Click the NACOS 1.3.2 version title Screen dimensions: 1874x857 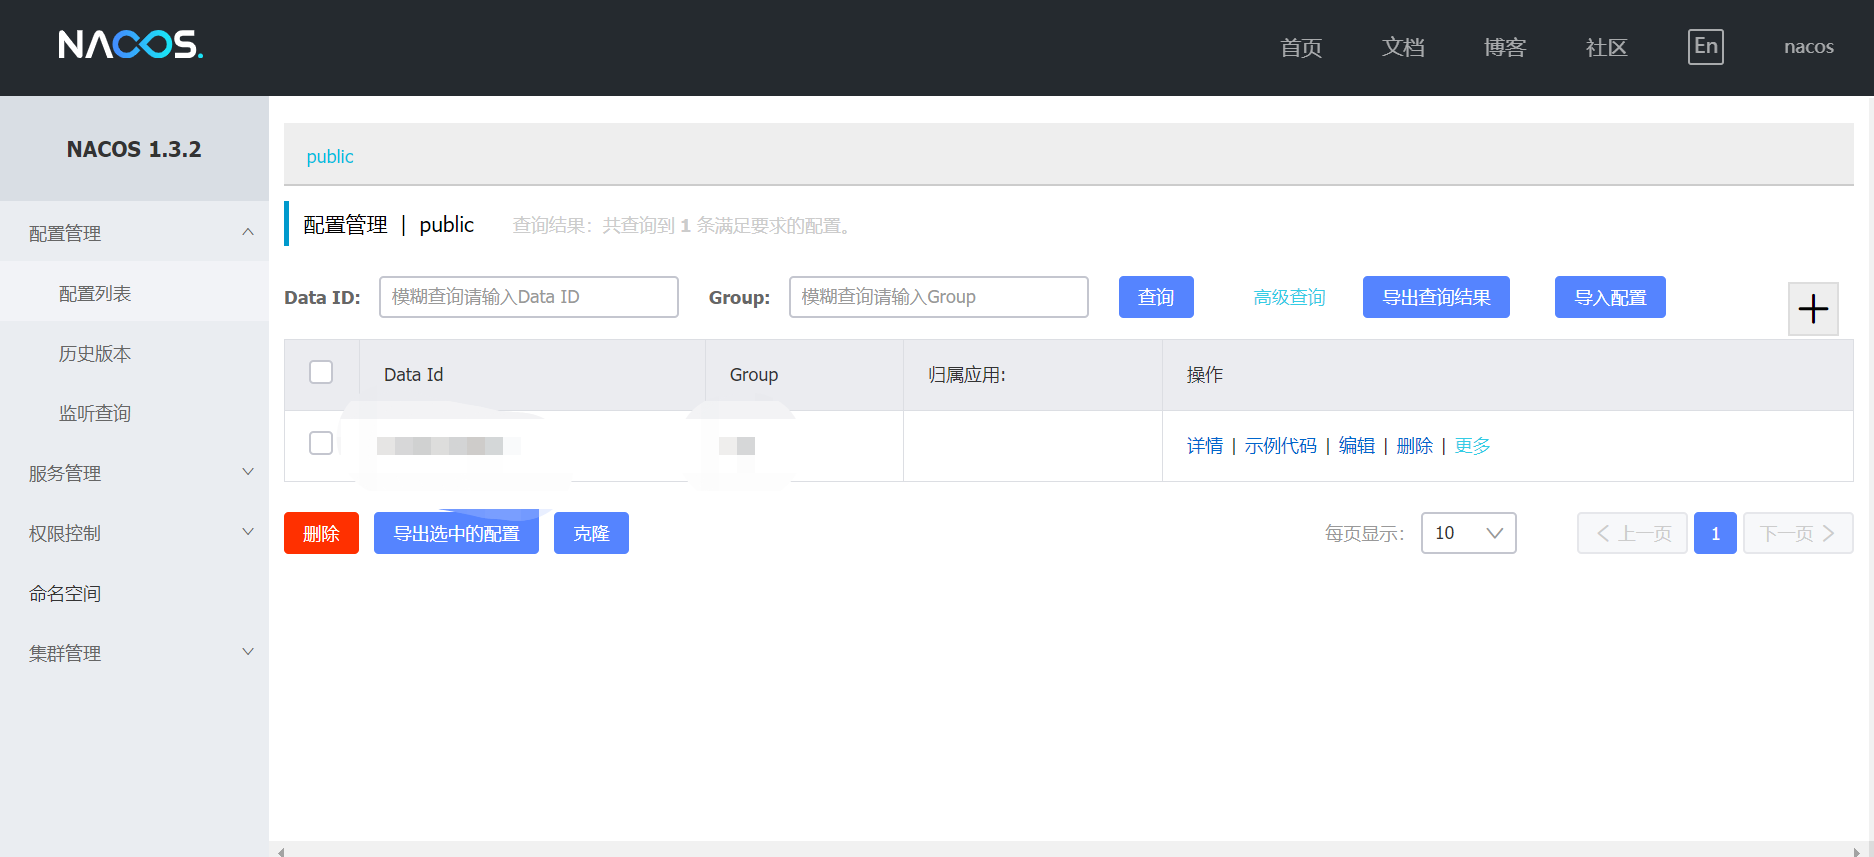pos(134,149)
